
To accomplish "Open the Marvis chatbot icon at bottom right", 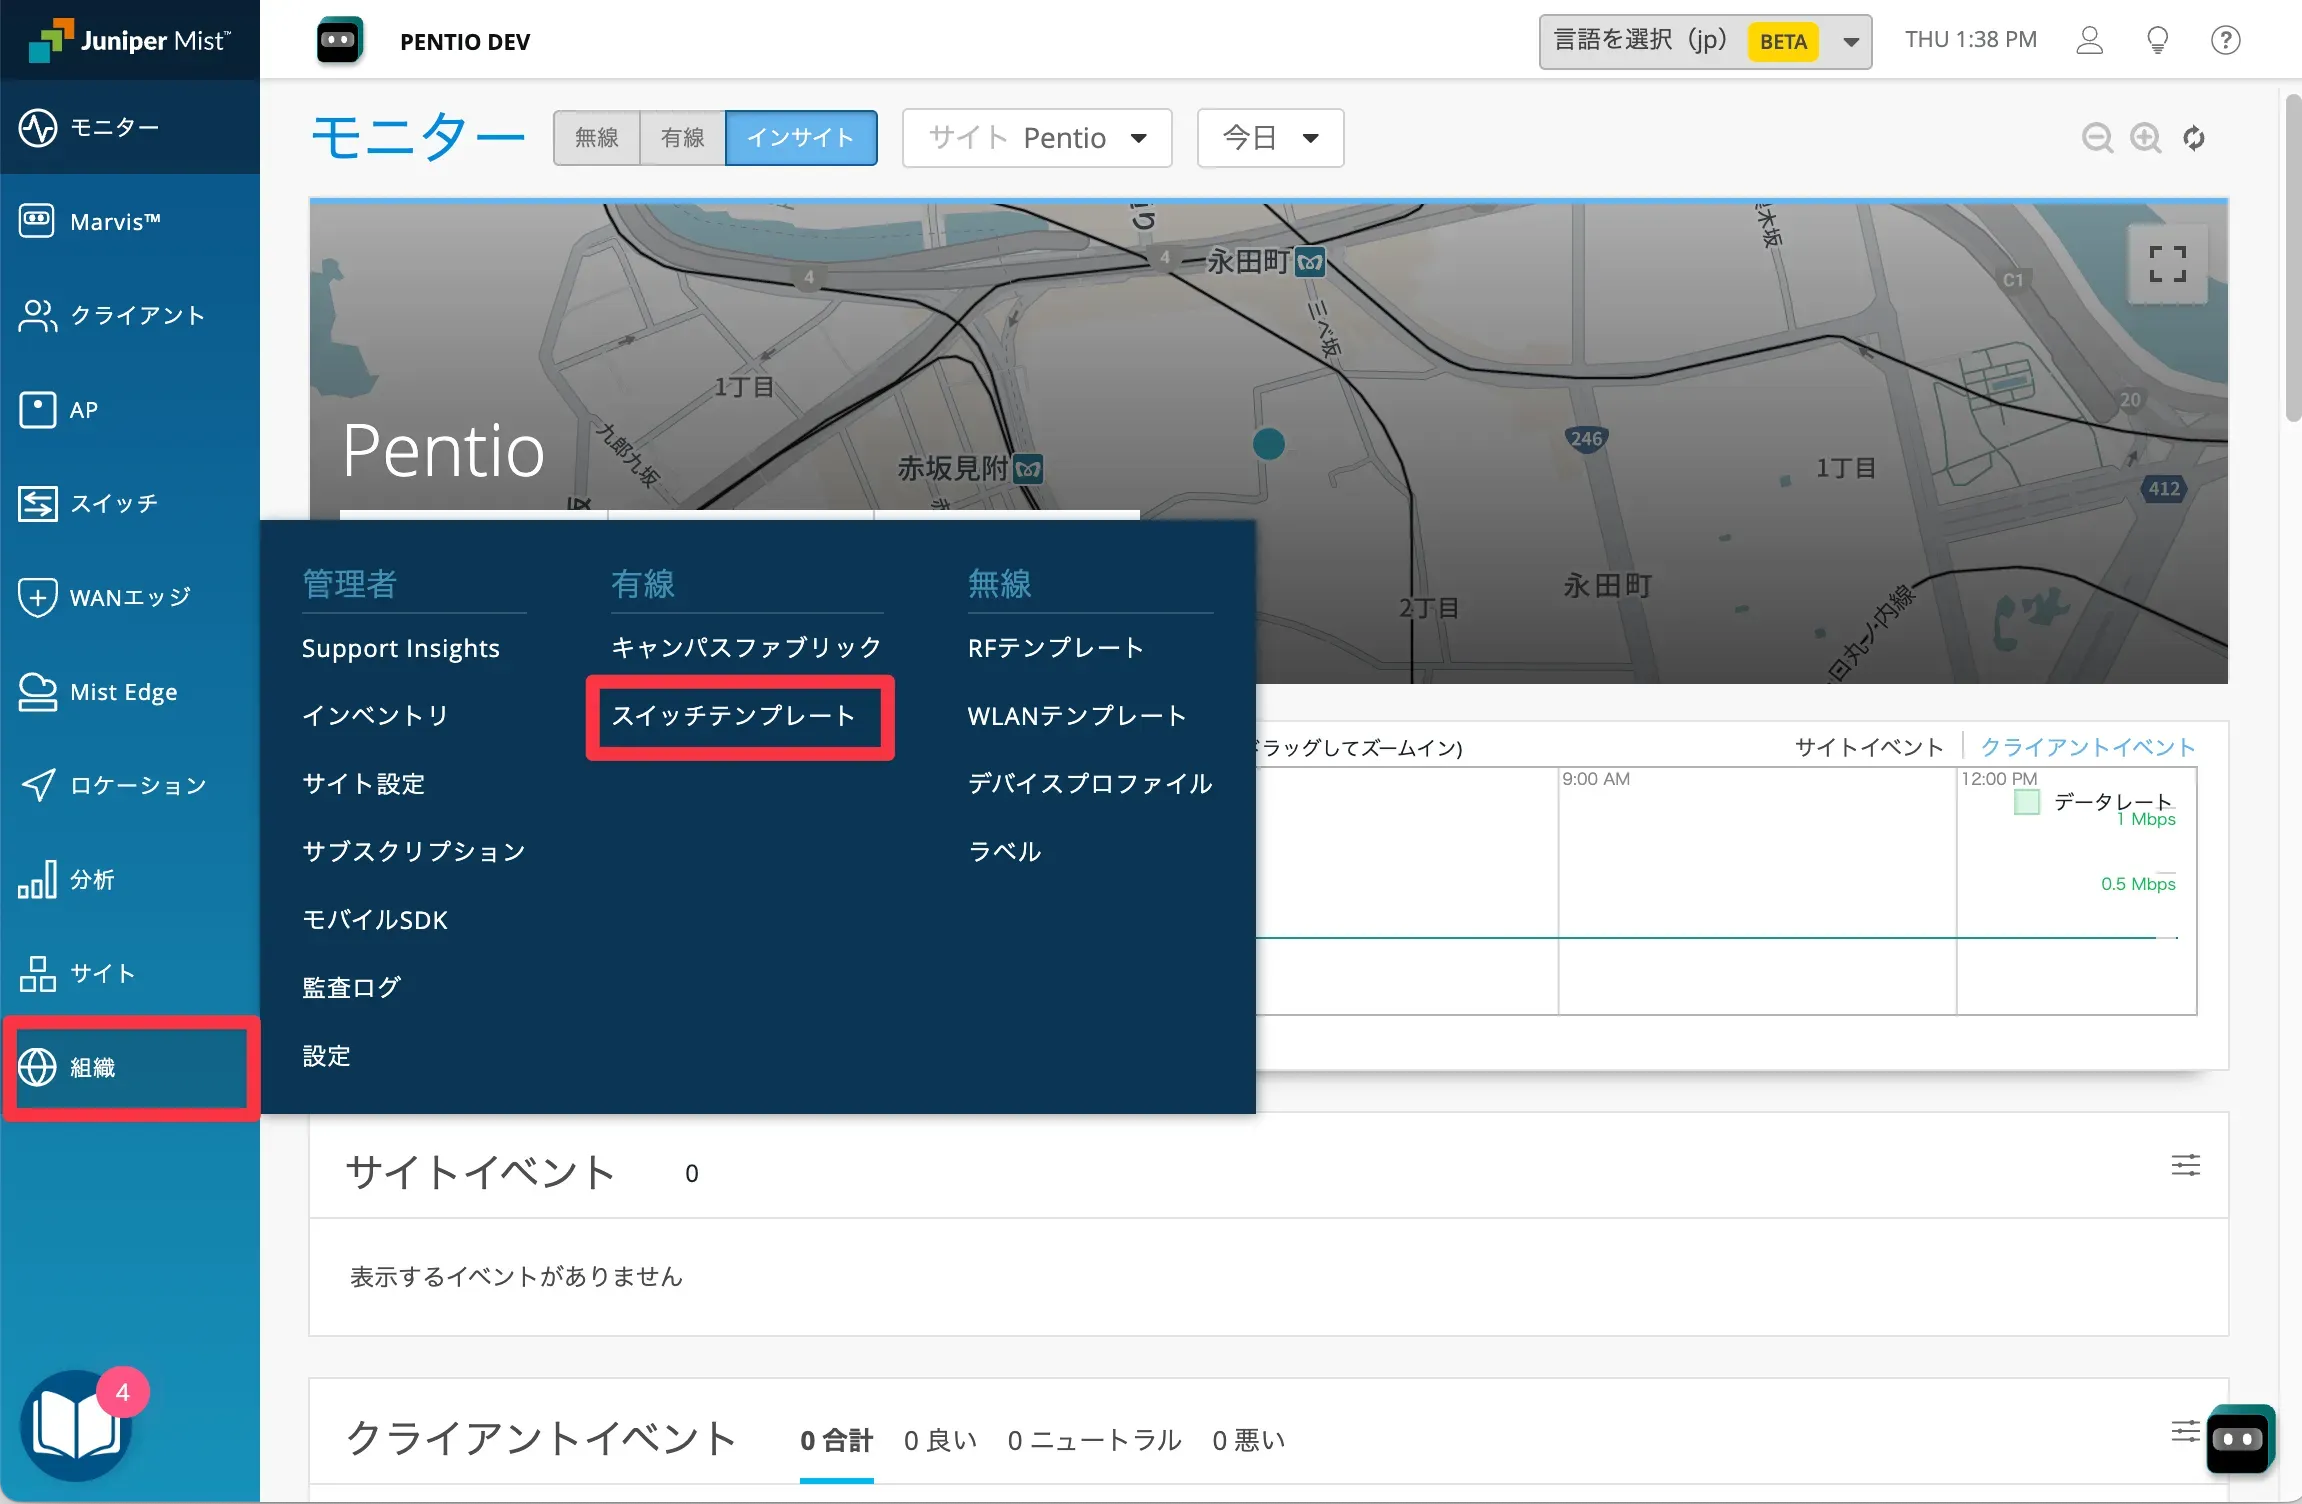I will click(x=2238, y=1439).
